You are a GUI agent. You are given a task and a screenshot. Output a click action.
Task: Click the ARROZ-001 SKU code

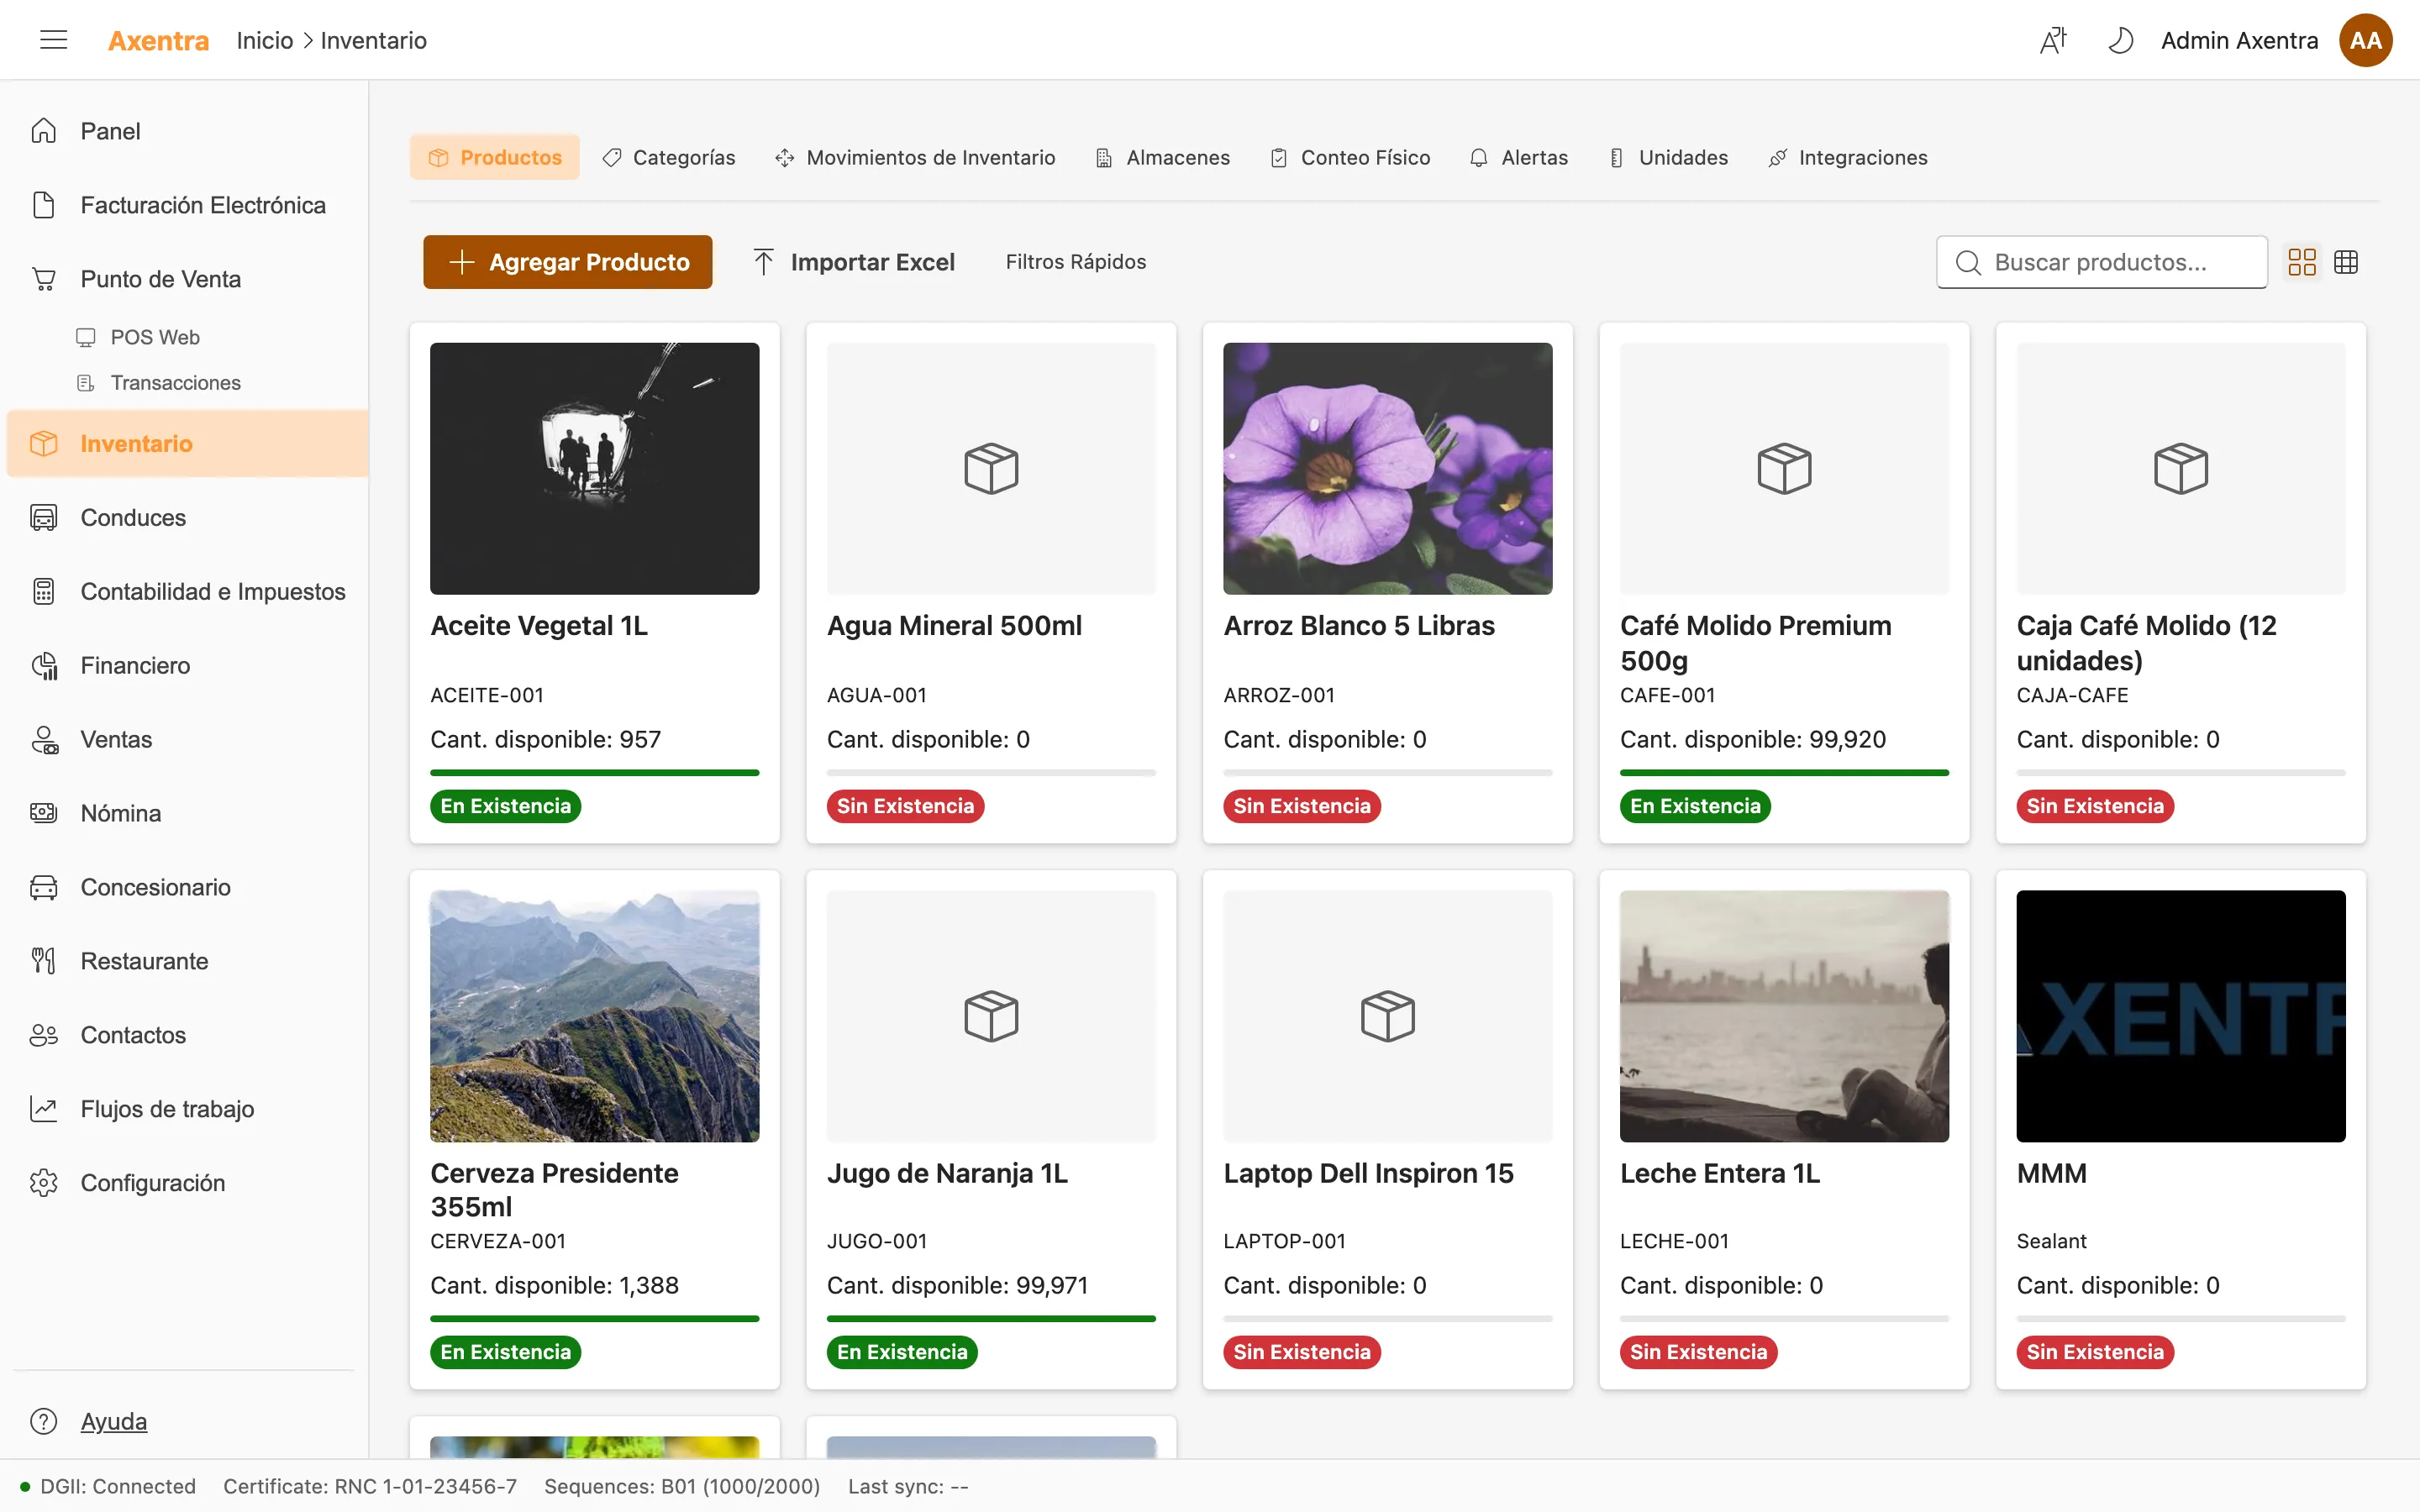coord(1279,695)
